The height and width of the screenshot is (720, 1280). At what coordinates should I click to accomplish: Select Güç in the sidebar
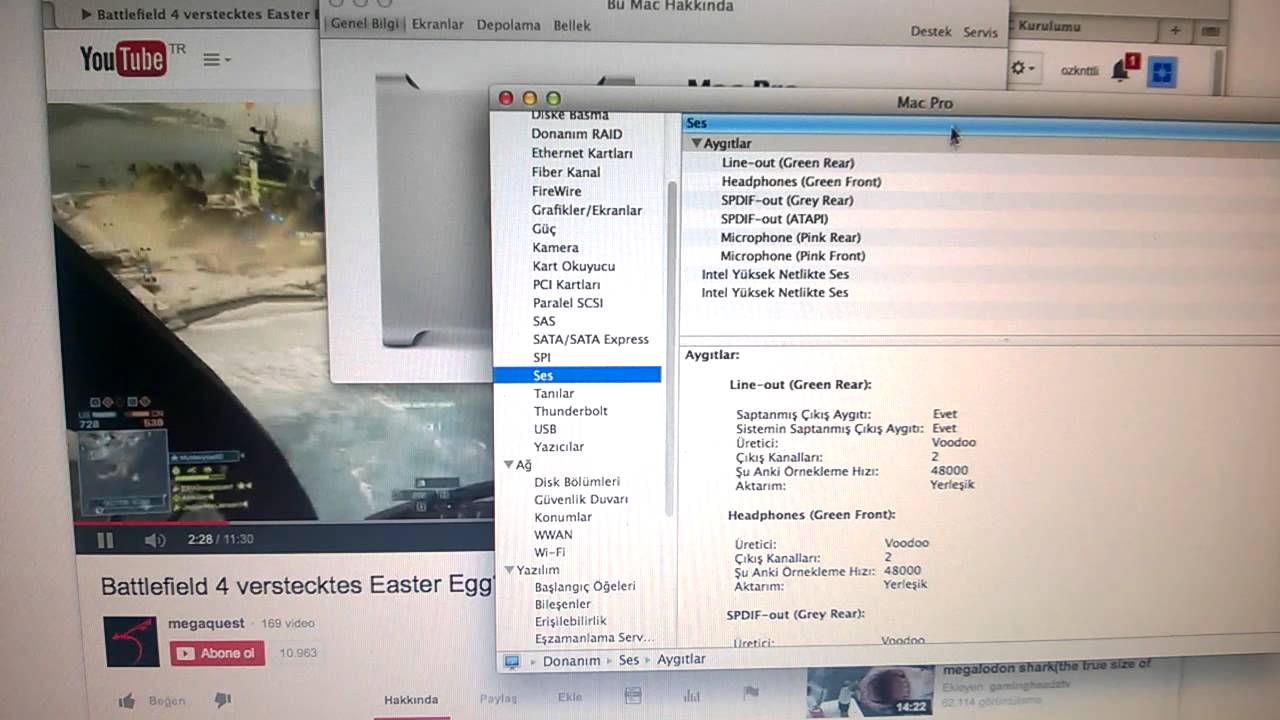click(x=544, y=229)
